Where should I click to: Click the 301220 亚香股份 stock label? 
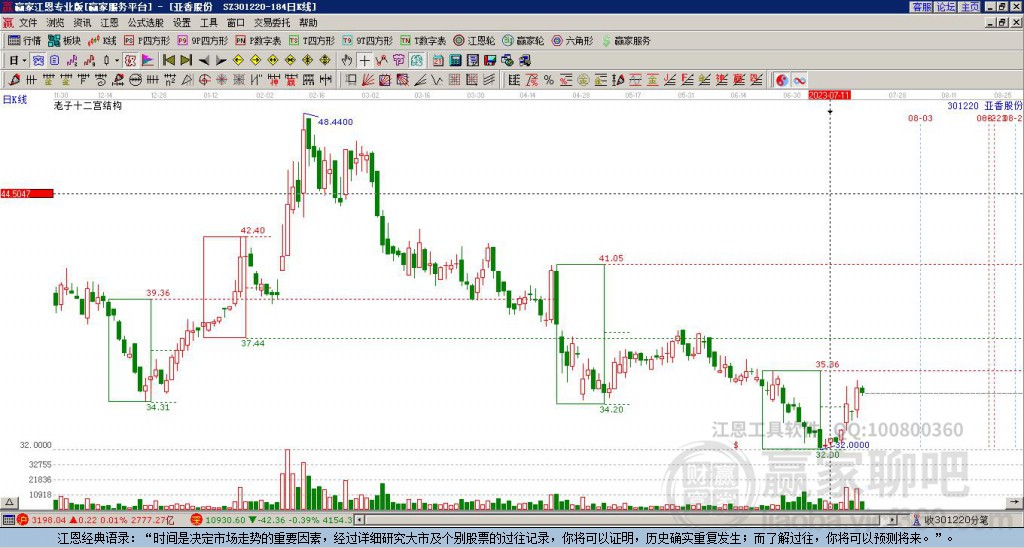(x=985, y=105)
